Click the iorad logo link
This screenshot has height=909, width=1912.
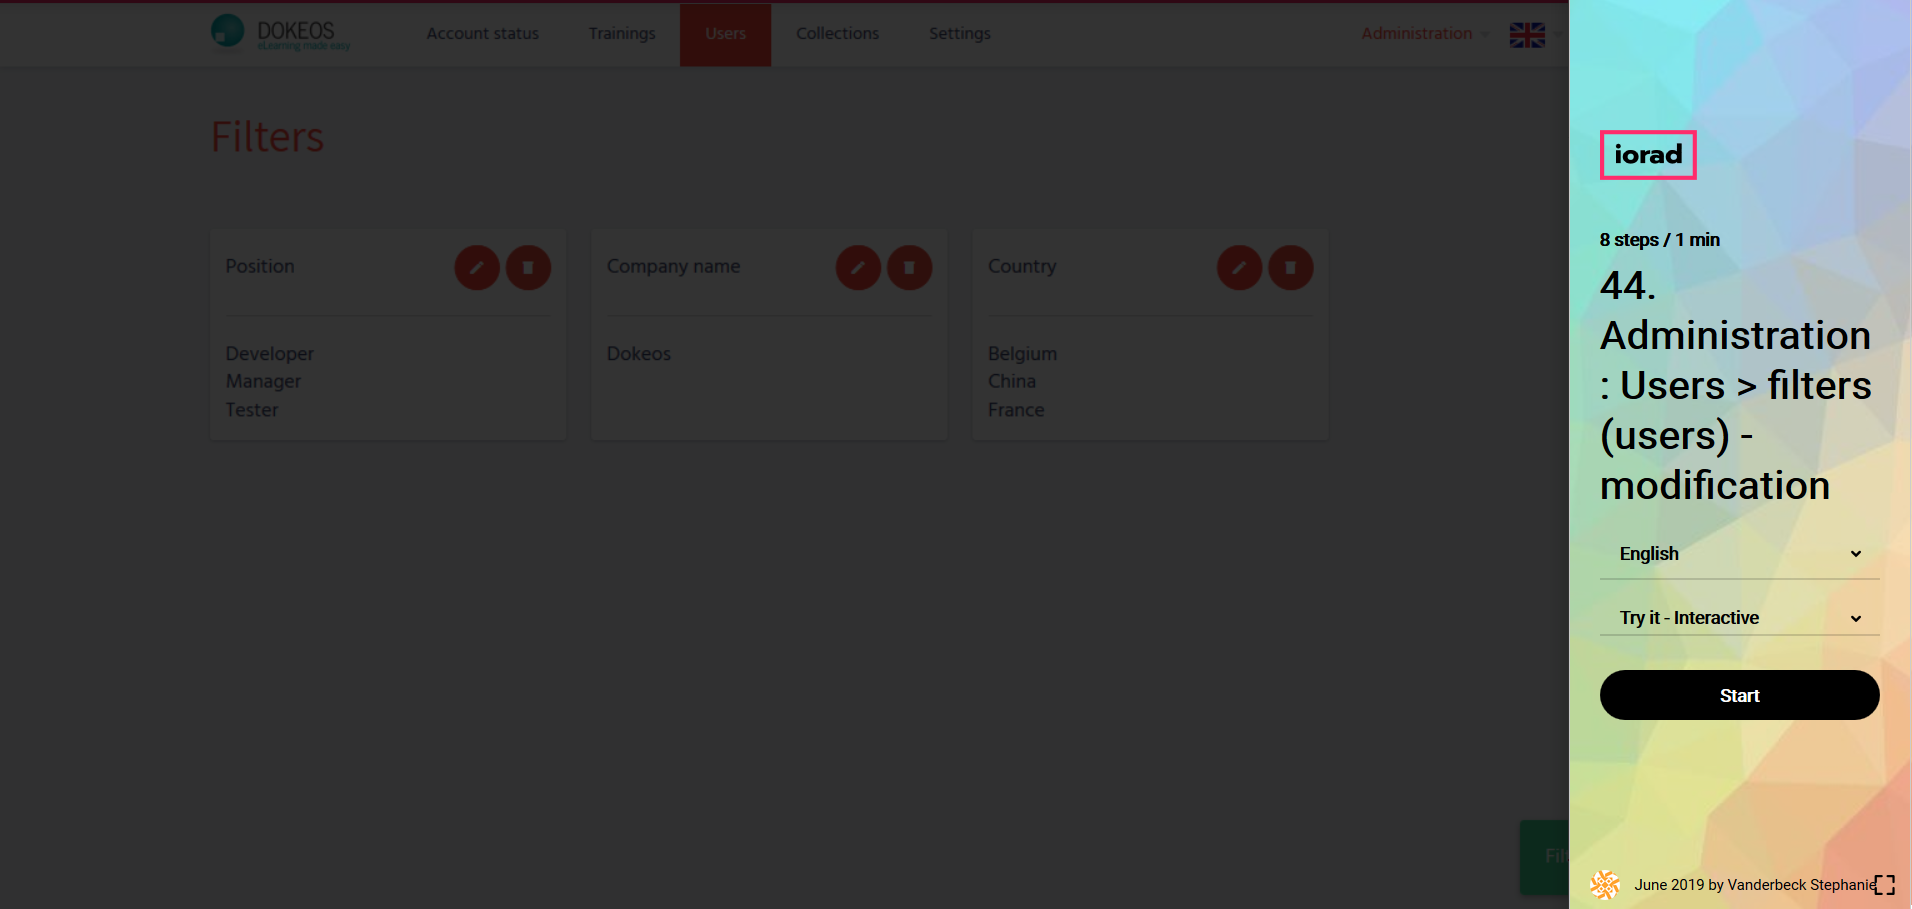[x=1648, y=155]
